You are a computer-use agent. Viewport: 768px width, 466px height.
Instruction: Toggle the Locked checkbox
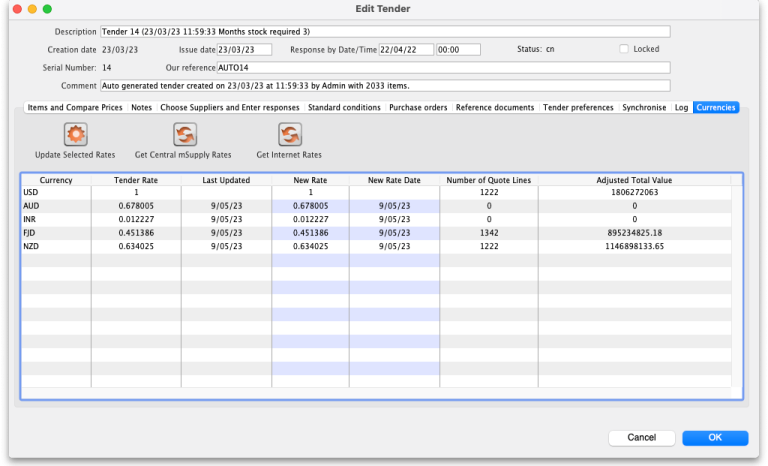click(624, 49)
